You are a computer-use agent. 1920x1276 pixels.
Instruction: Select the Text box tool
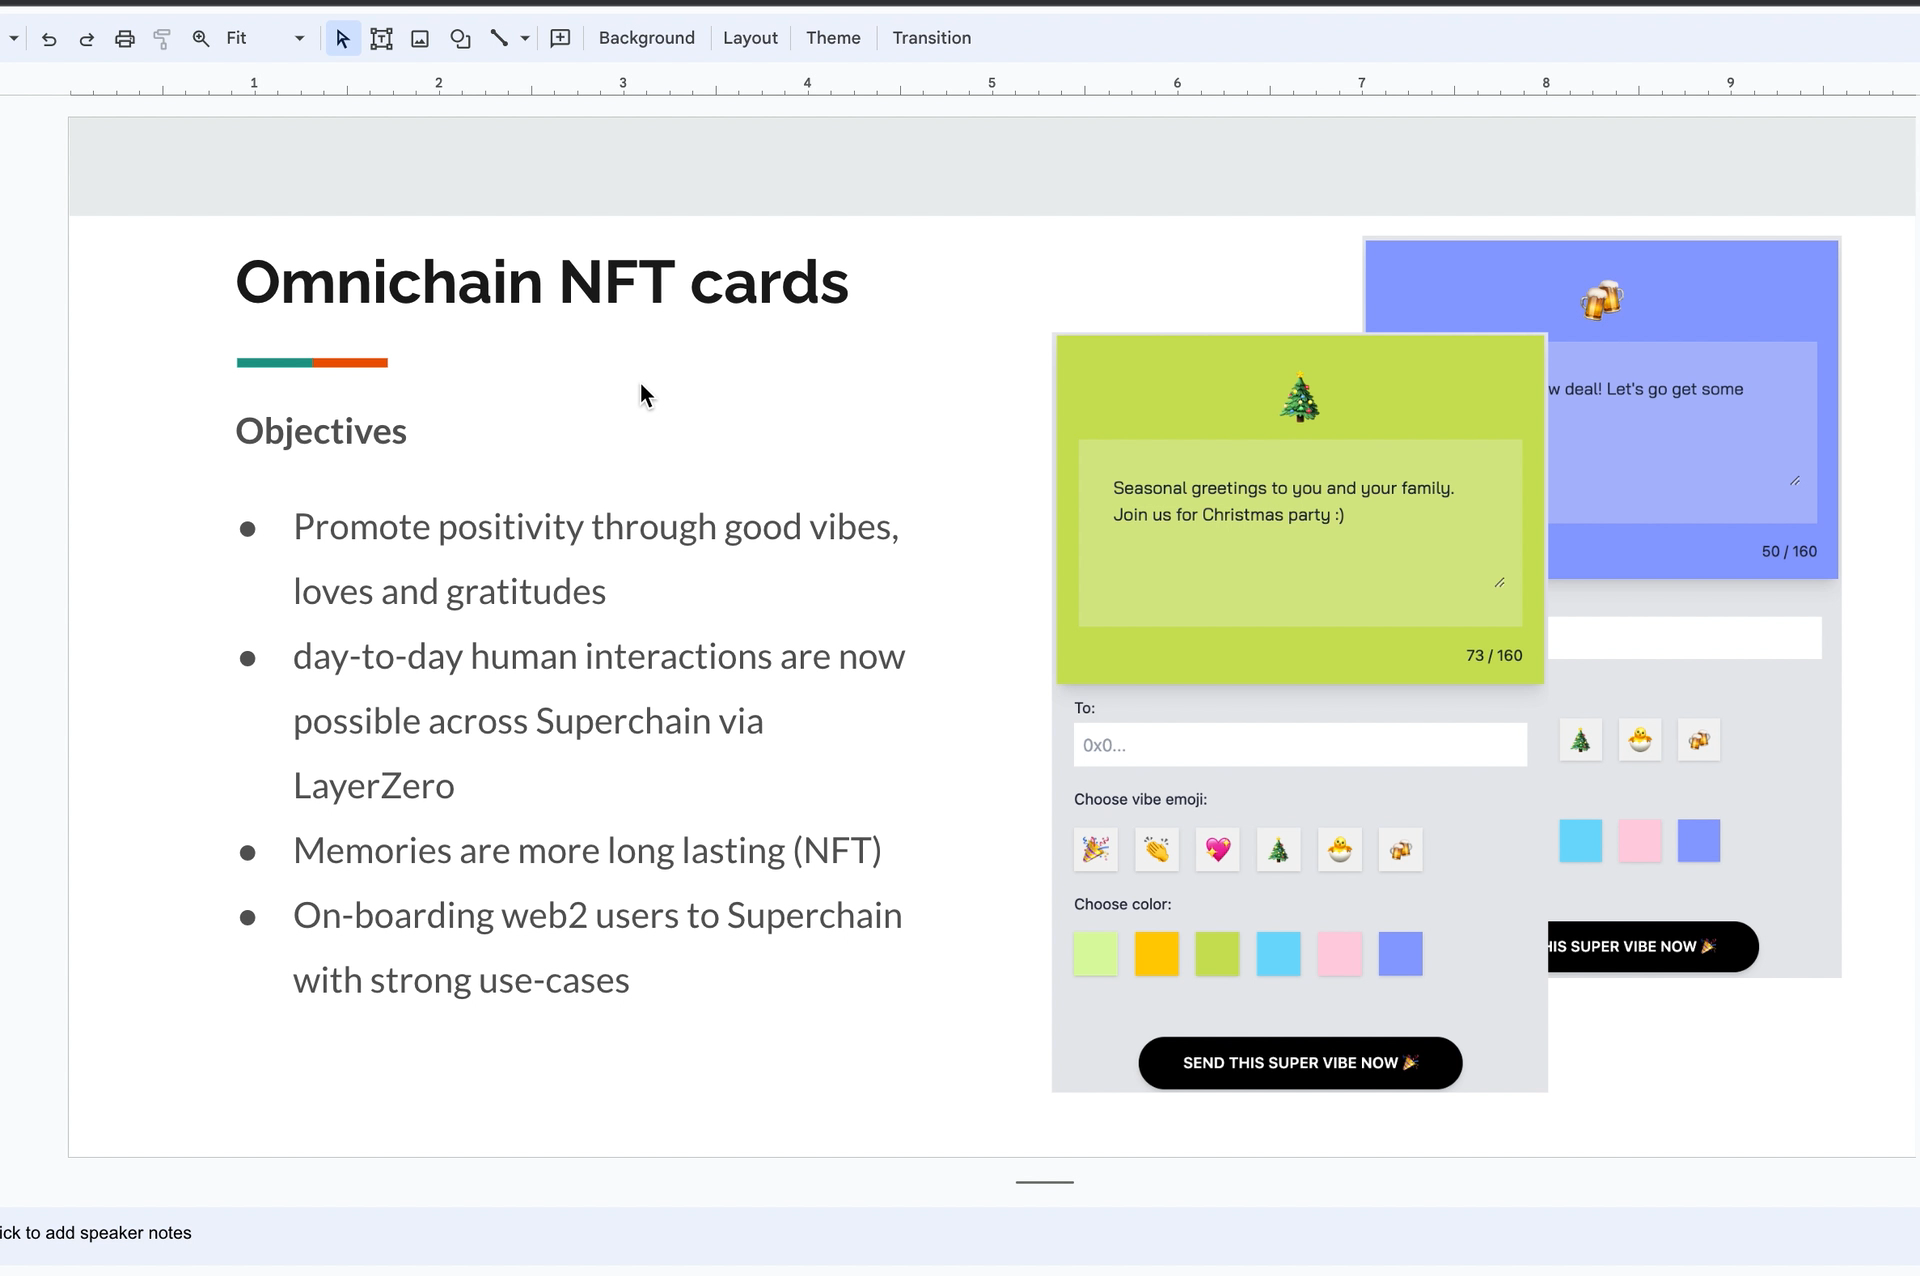click(x=381, y=39)
